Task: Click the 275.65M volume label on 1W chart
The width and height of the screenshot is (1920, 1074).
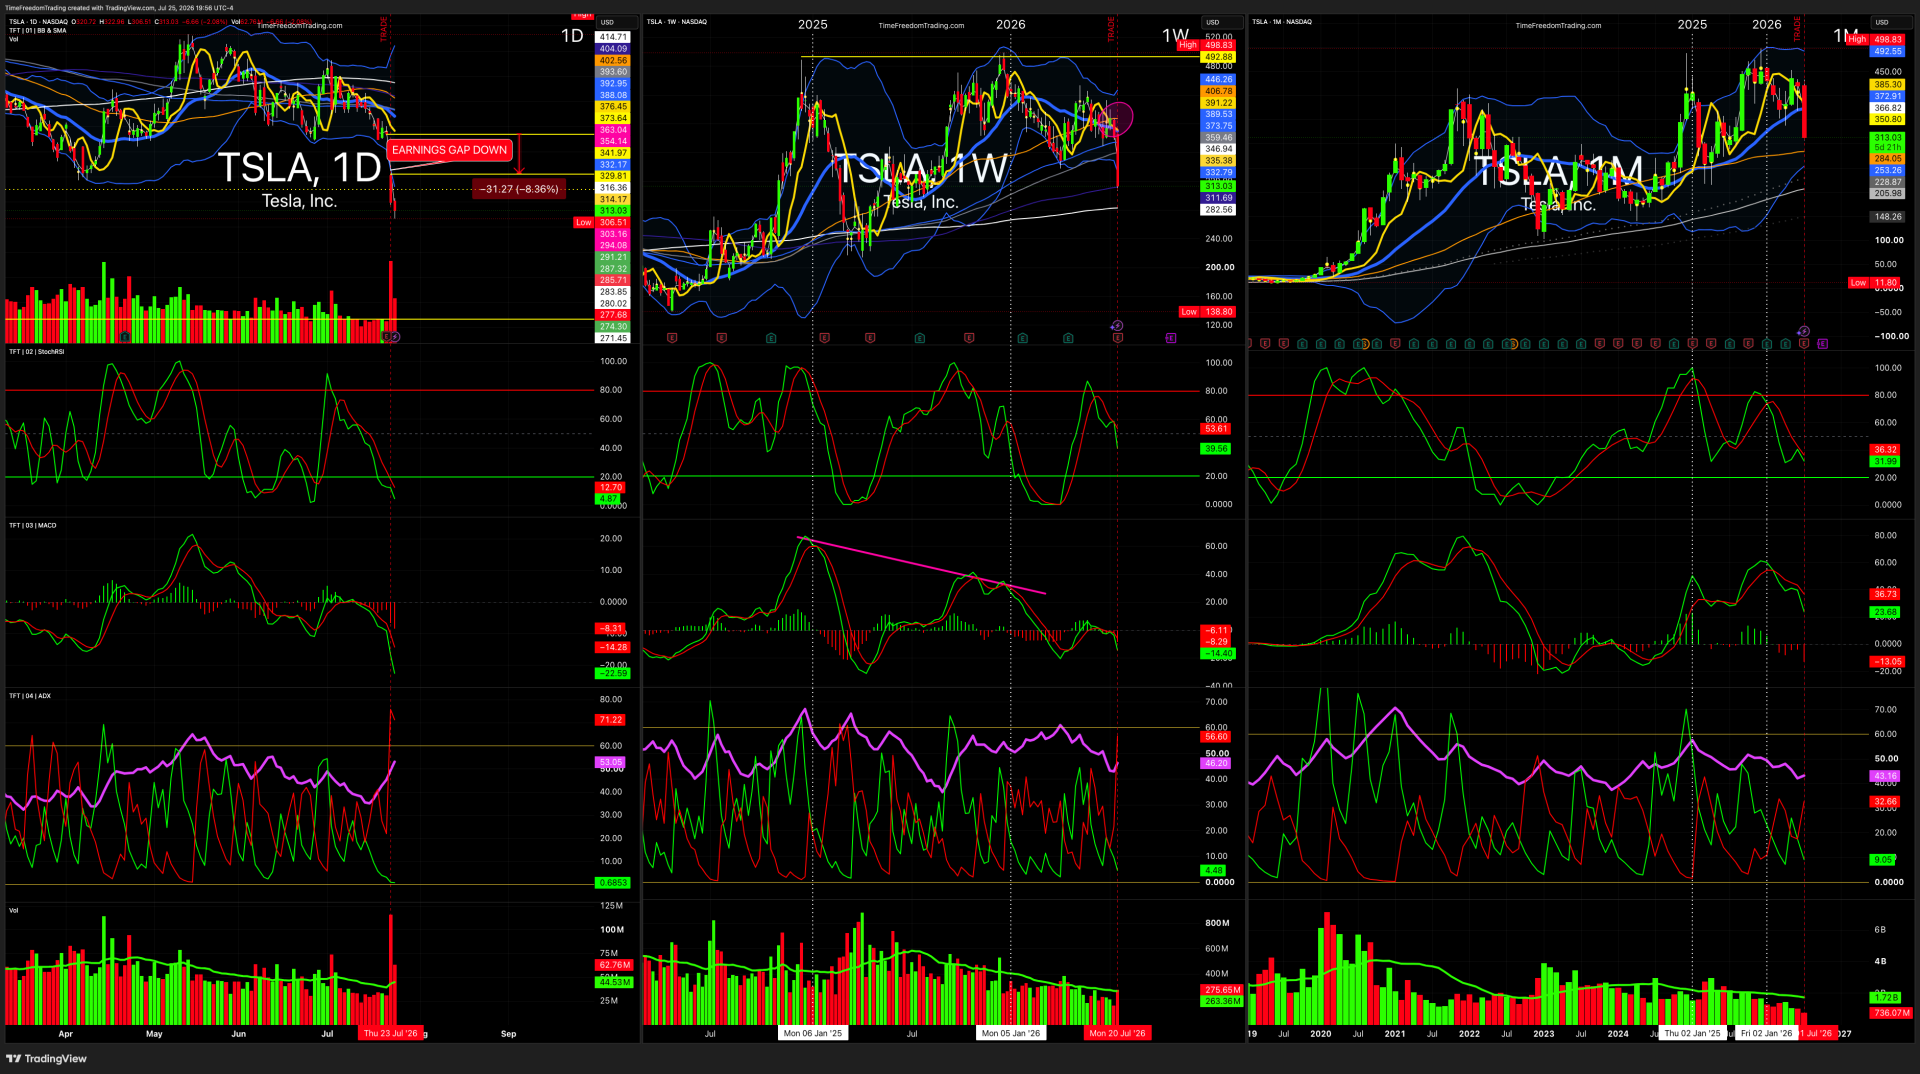Action: [1222, 990]
